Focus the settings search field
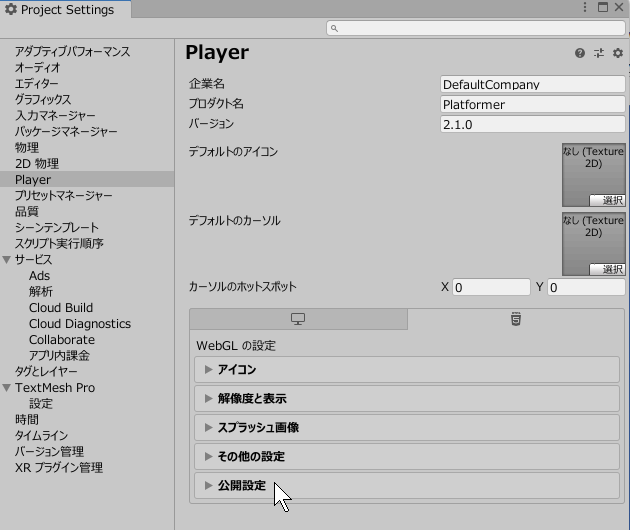 click(x=476, y=28)
